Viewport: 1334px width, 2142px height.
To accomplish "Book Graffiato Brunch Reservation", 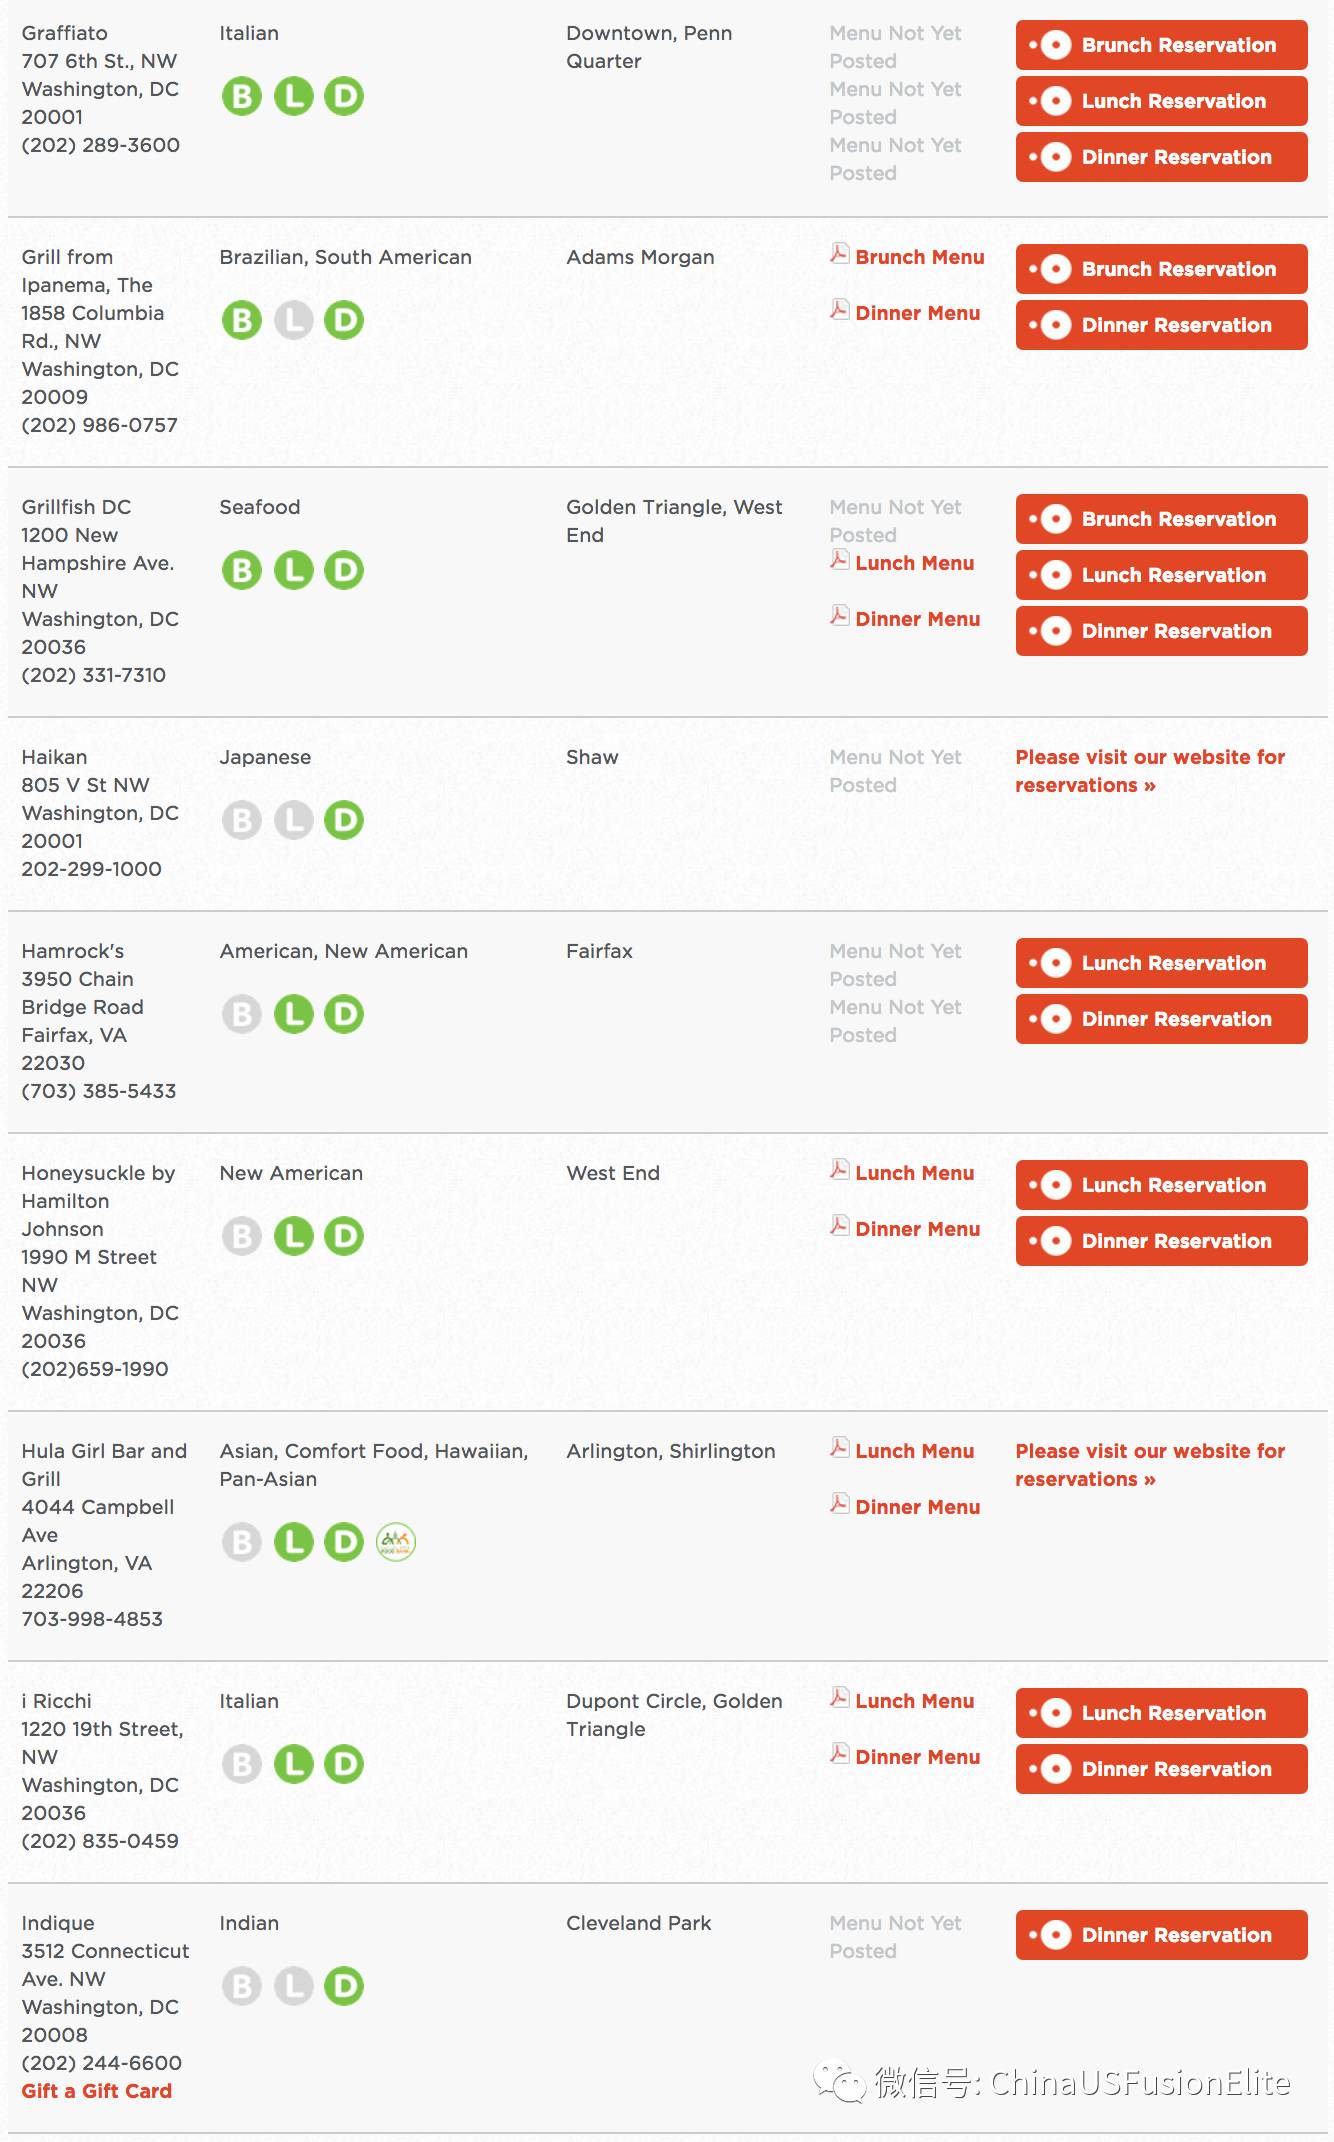I will click(x=1162, y=45).
